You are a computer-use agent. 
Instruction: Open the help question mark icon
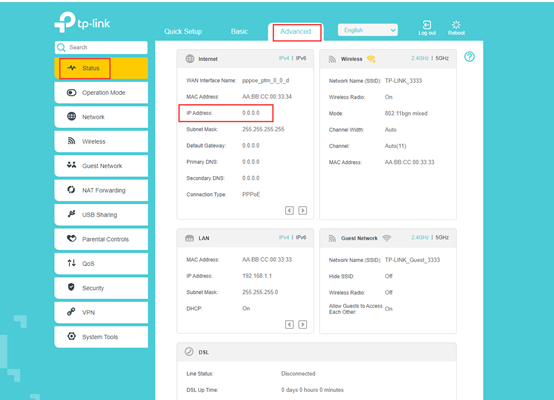(x=469, y=57)
